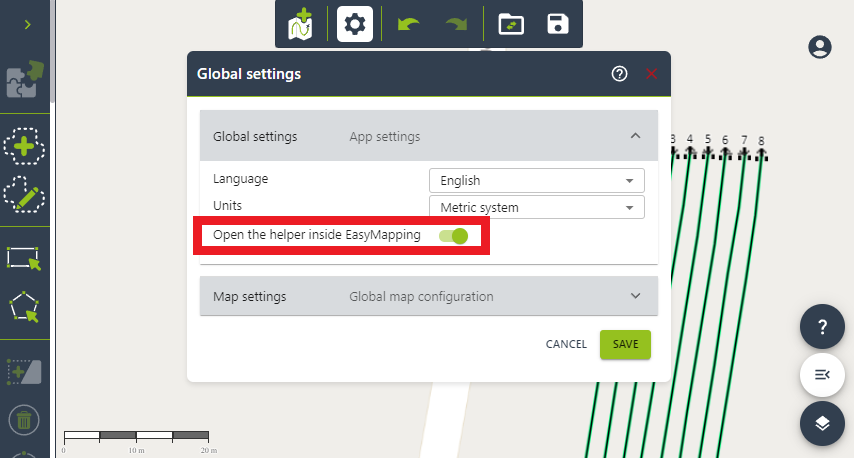Select the edit zone pencil tool
Screen dimensions: 854x458
click(x=25, y=197)
